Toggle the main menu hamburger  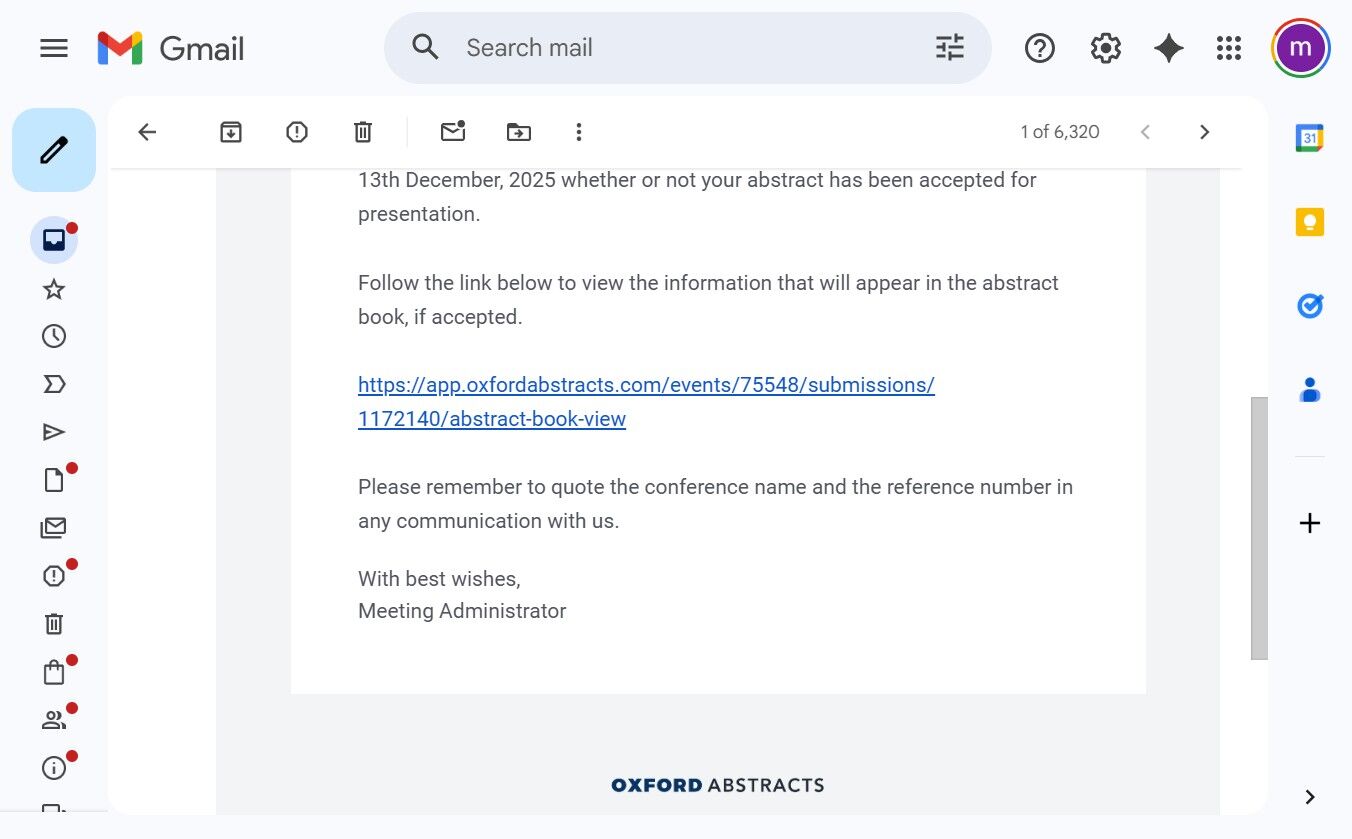pyautogui.click(x=54, y=48)
